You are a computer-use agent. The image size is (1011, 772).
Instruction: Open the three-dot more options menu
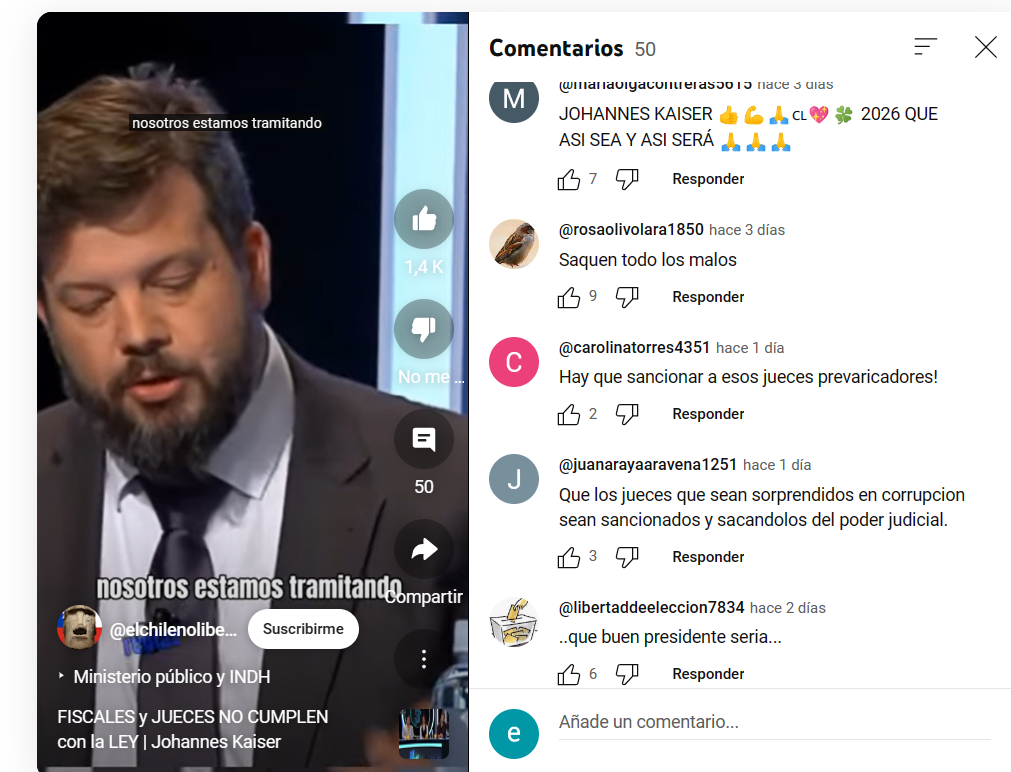(424, 659)
